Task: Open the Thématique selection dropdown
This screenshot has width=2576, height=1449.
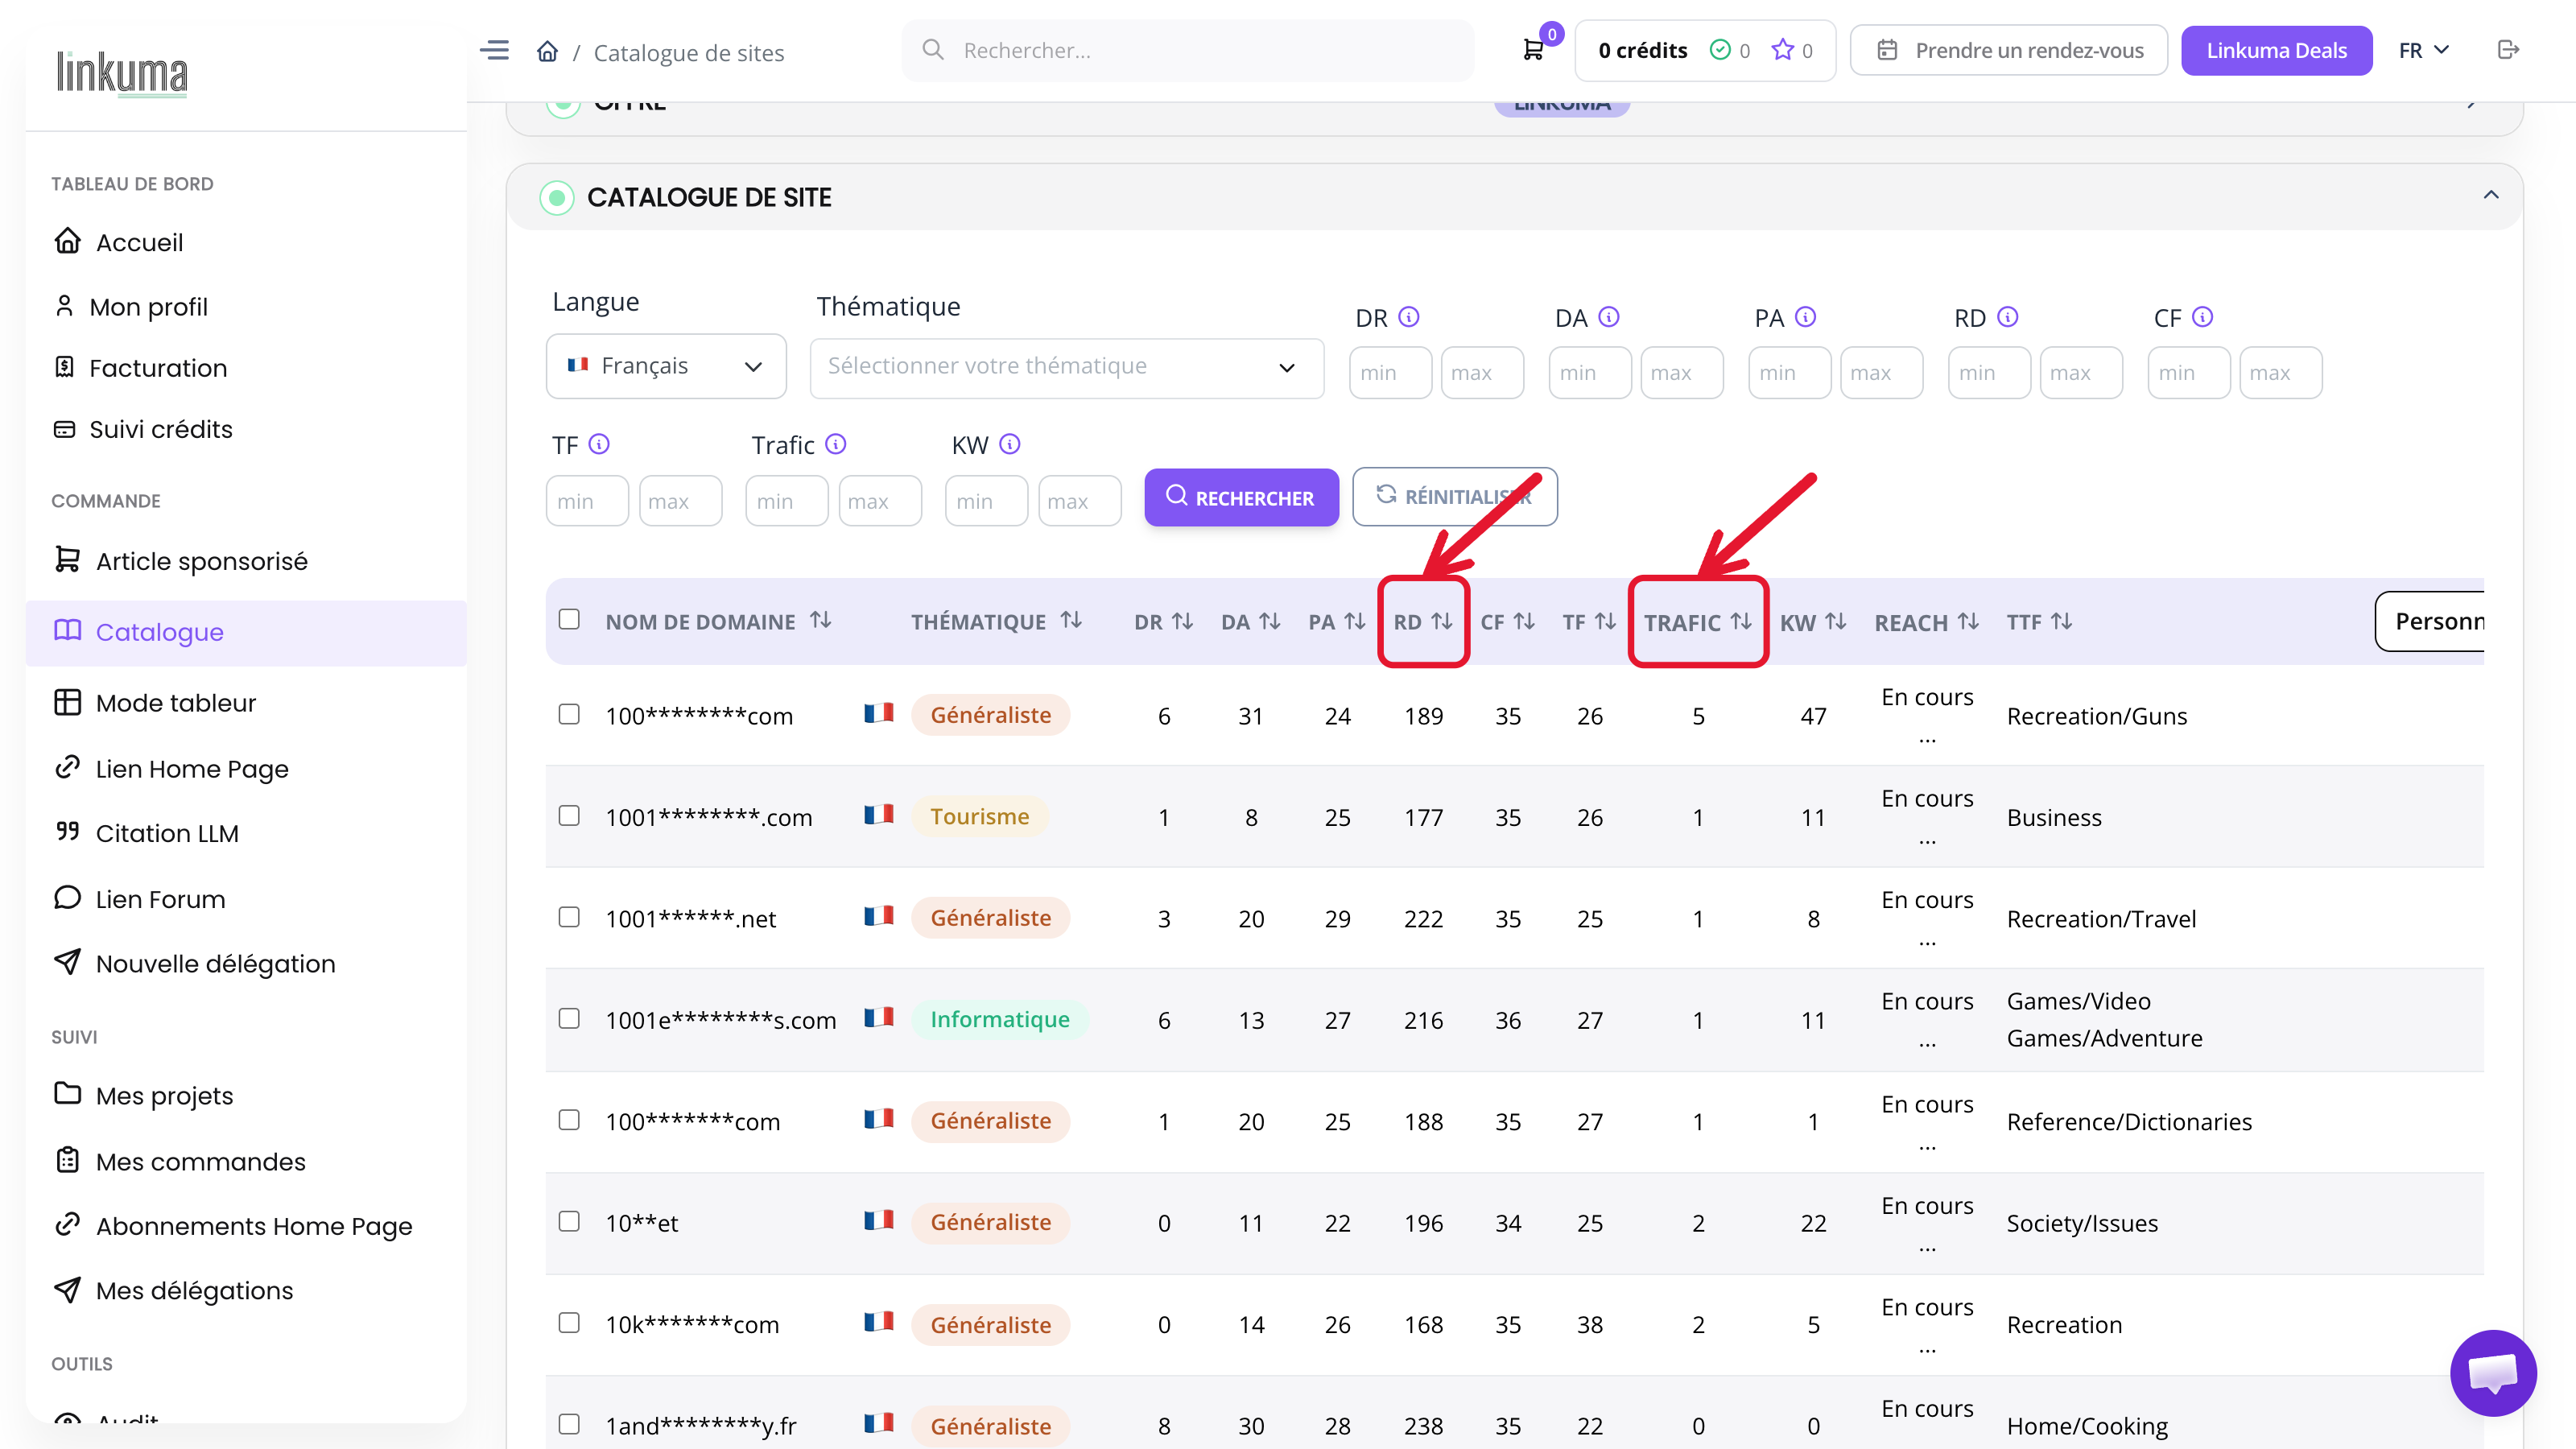Action: pyautogui.click(x=1067, y=368)
